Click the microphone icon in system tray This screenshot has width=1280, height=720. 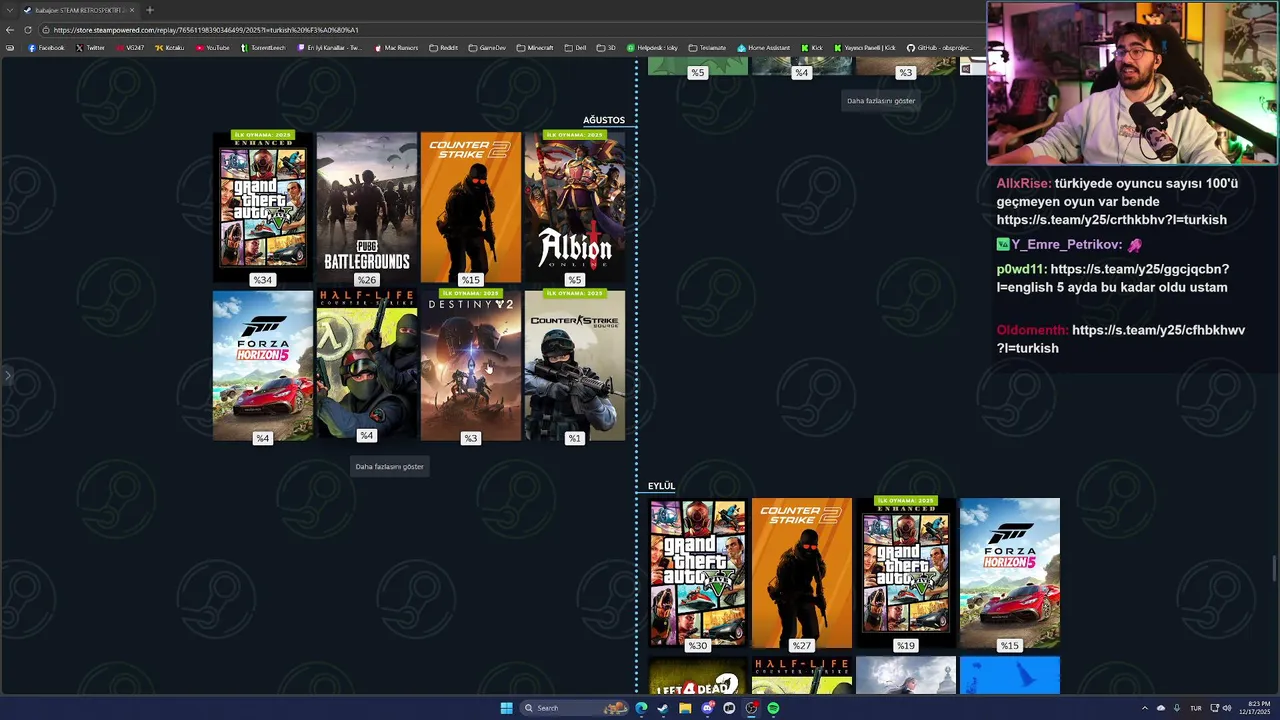tap(1177, 708)
